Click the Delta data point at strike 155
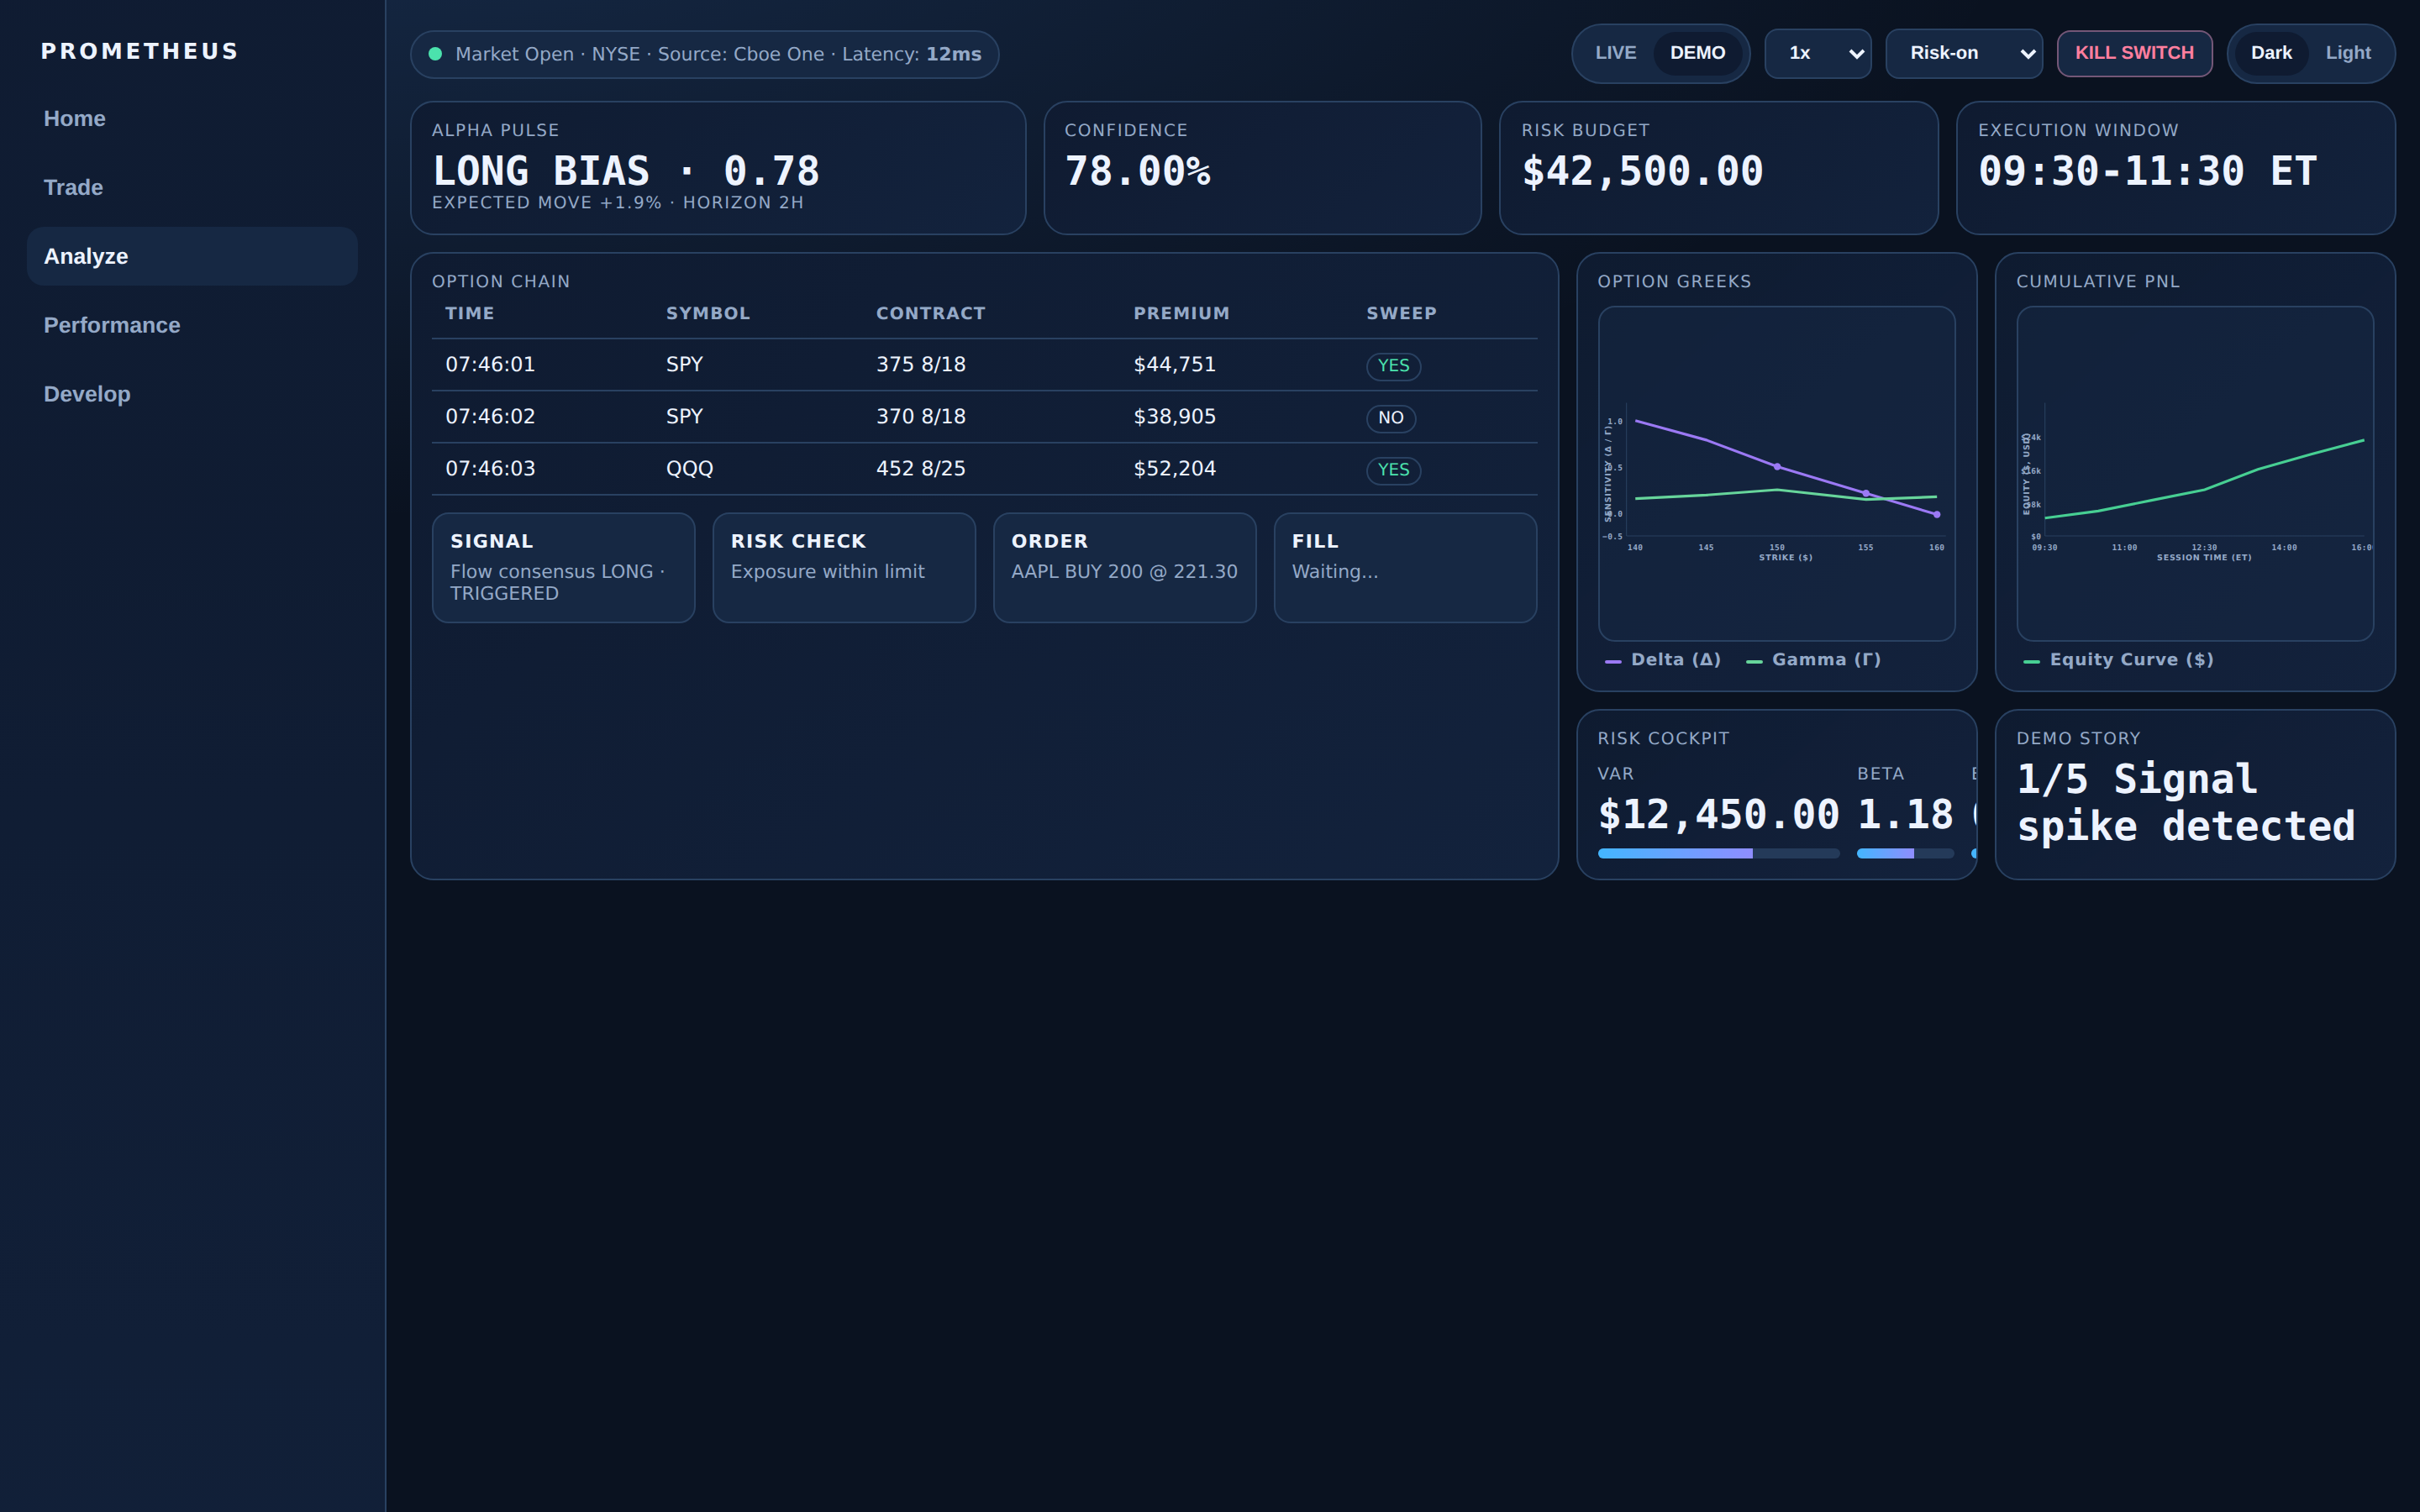Viewport: 2420px width, 1512px height. (x=1866, y=493)
